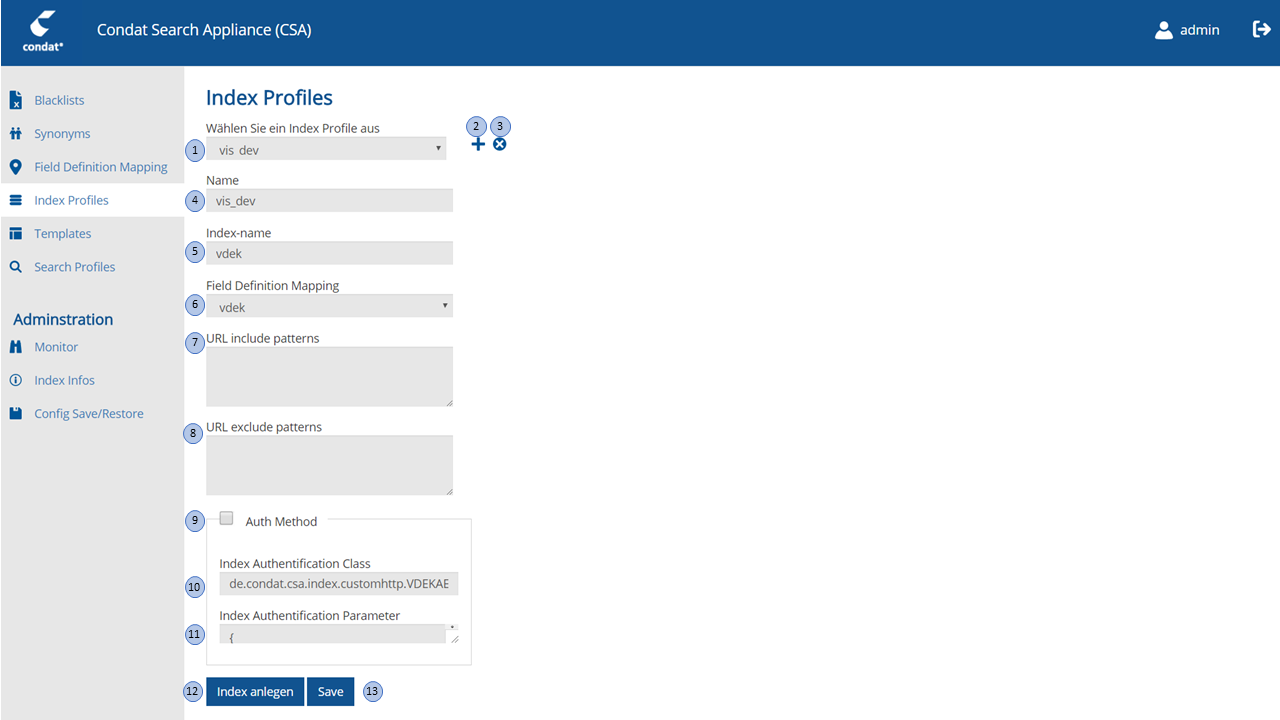Add a new index profile with plus icon
This screenshot has width=1280, height=720.
point(478,144)
